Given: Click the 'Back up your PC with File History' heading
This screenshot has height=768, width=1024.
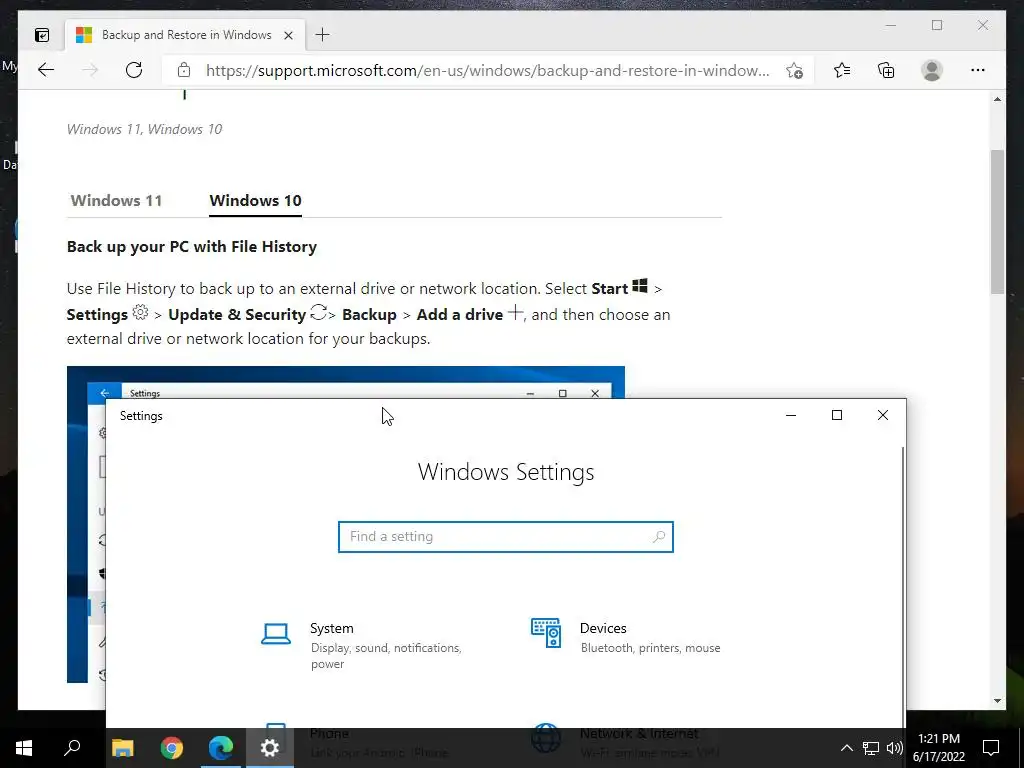Looking at the screenshot, I should [192, 247].
